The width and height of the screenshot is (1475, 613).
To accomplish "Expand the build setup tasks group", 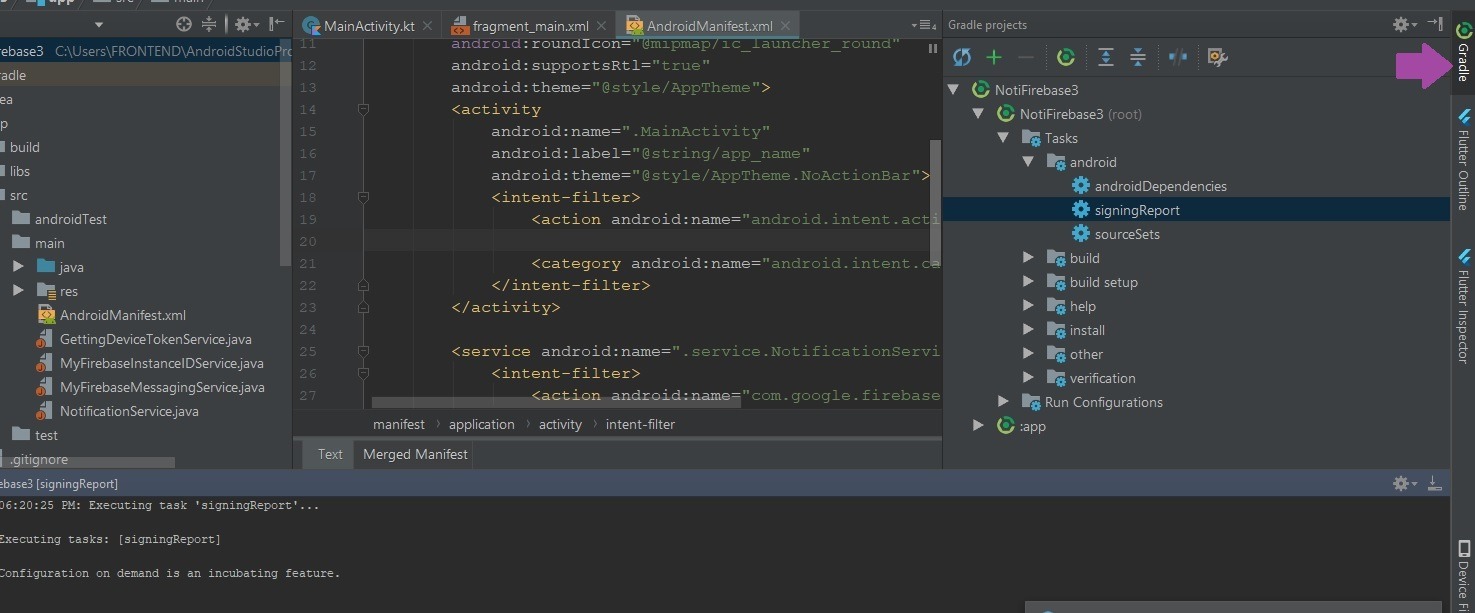I will point(1029,282).
